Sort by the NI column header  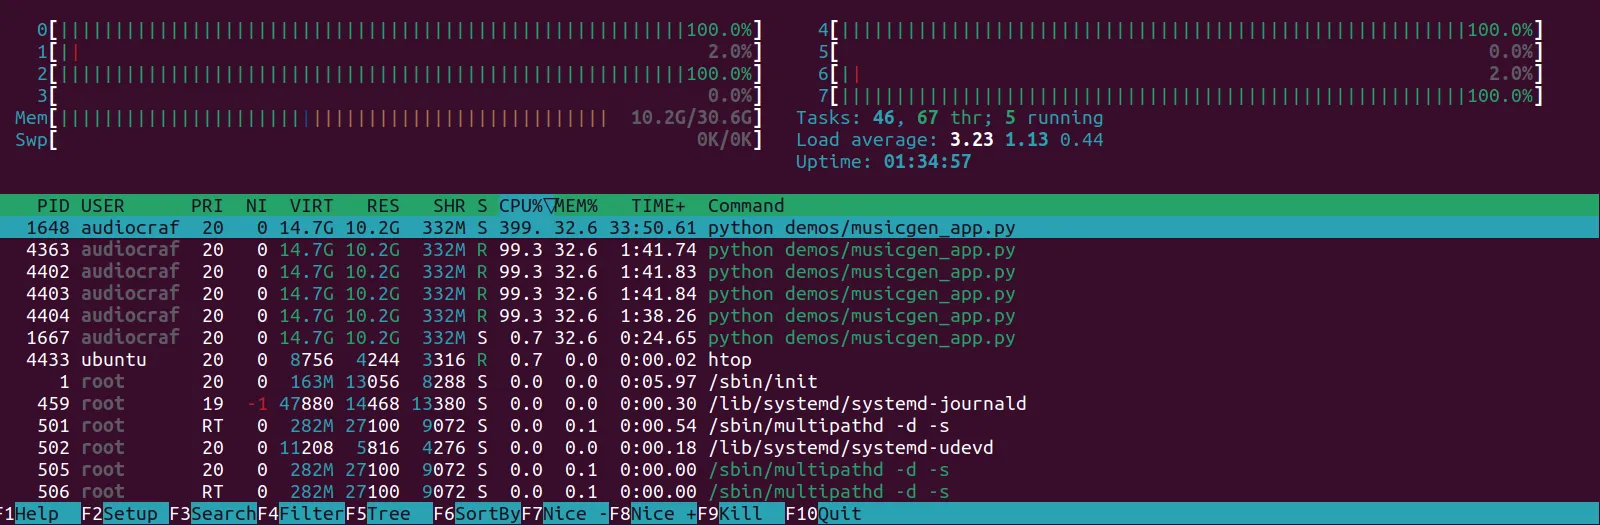click(x=257, y=206)
